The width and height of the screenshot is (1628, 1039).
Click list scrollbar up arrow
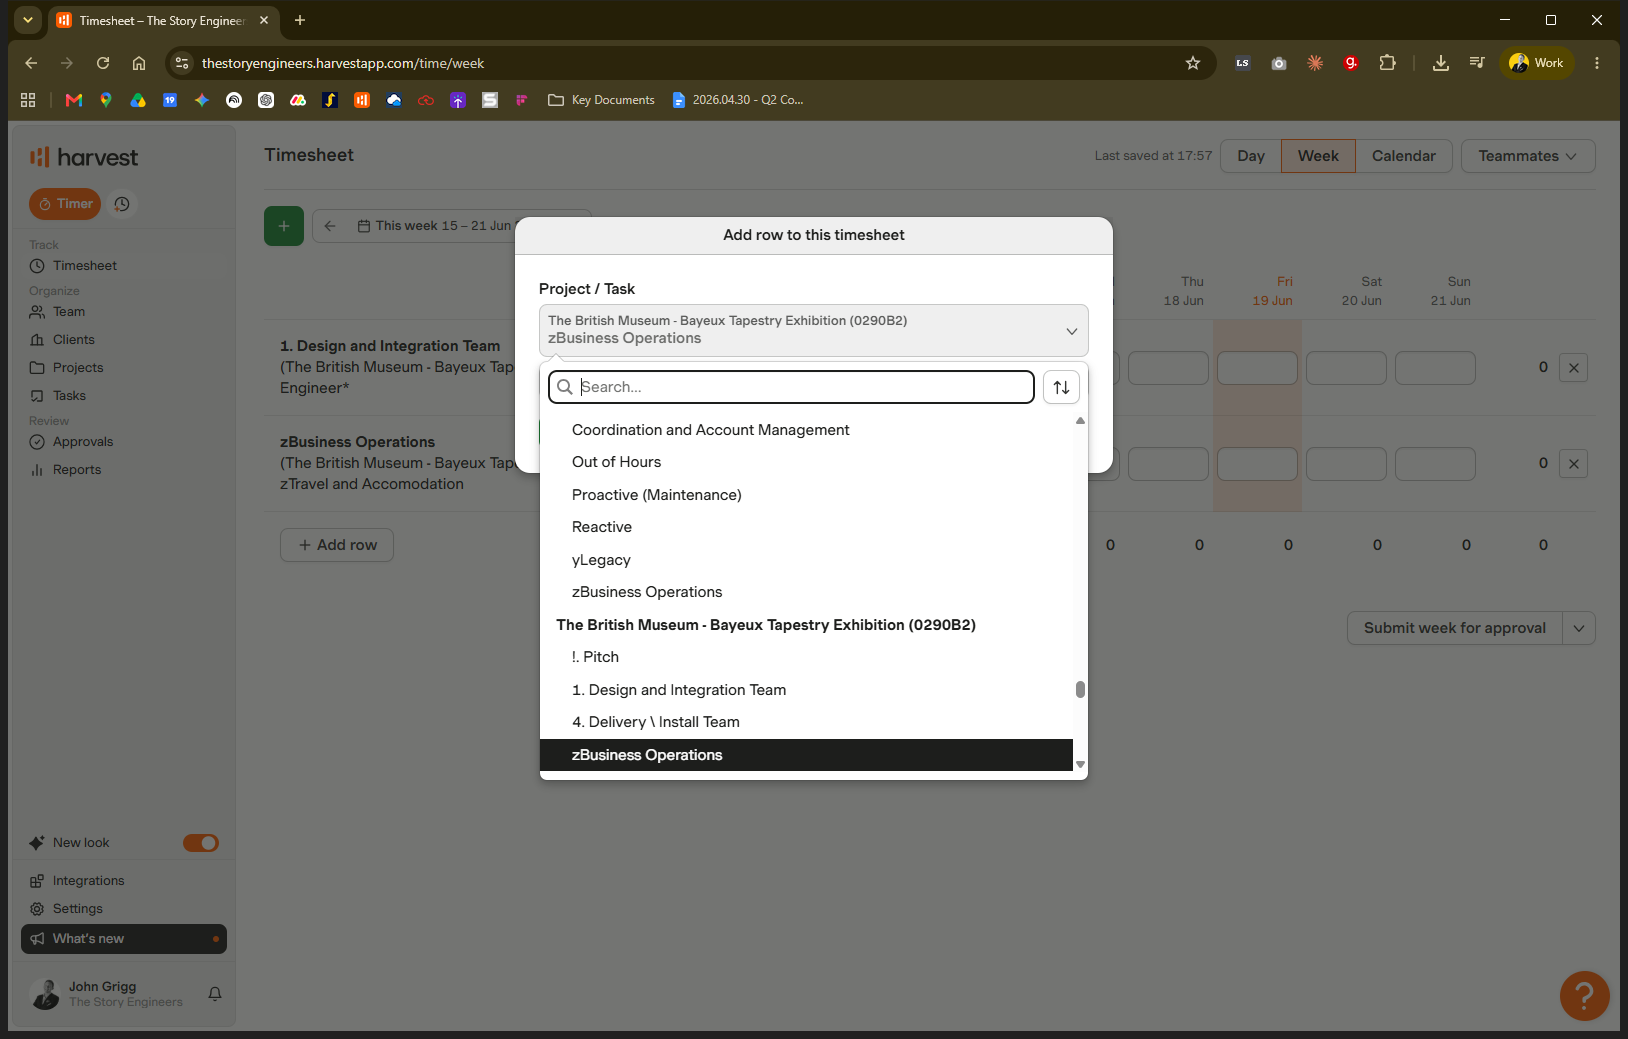tap(1080, 421)
